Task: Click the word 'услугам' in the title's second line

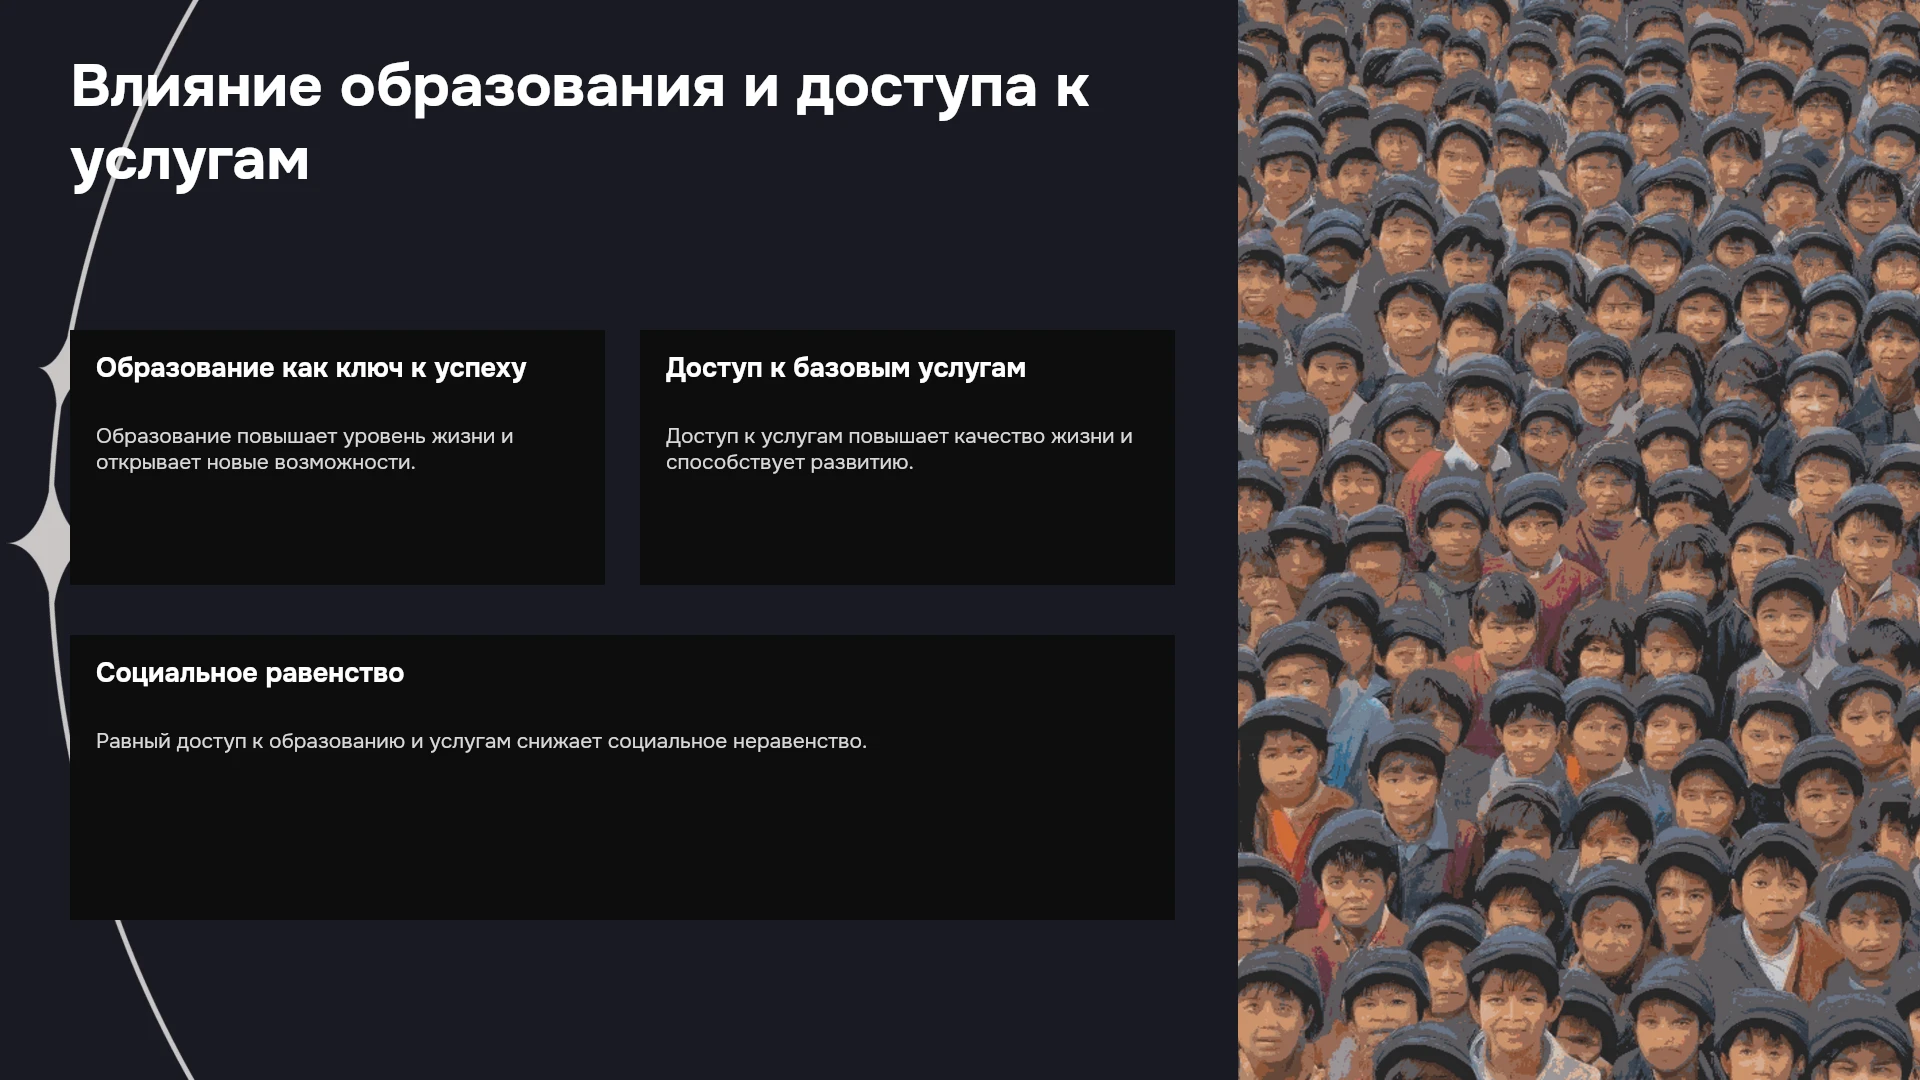Action: (x=190, y=160)
